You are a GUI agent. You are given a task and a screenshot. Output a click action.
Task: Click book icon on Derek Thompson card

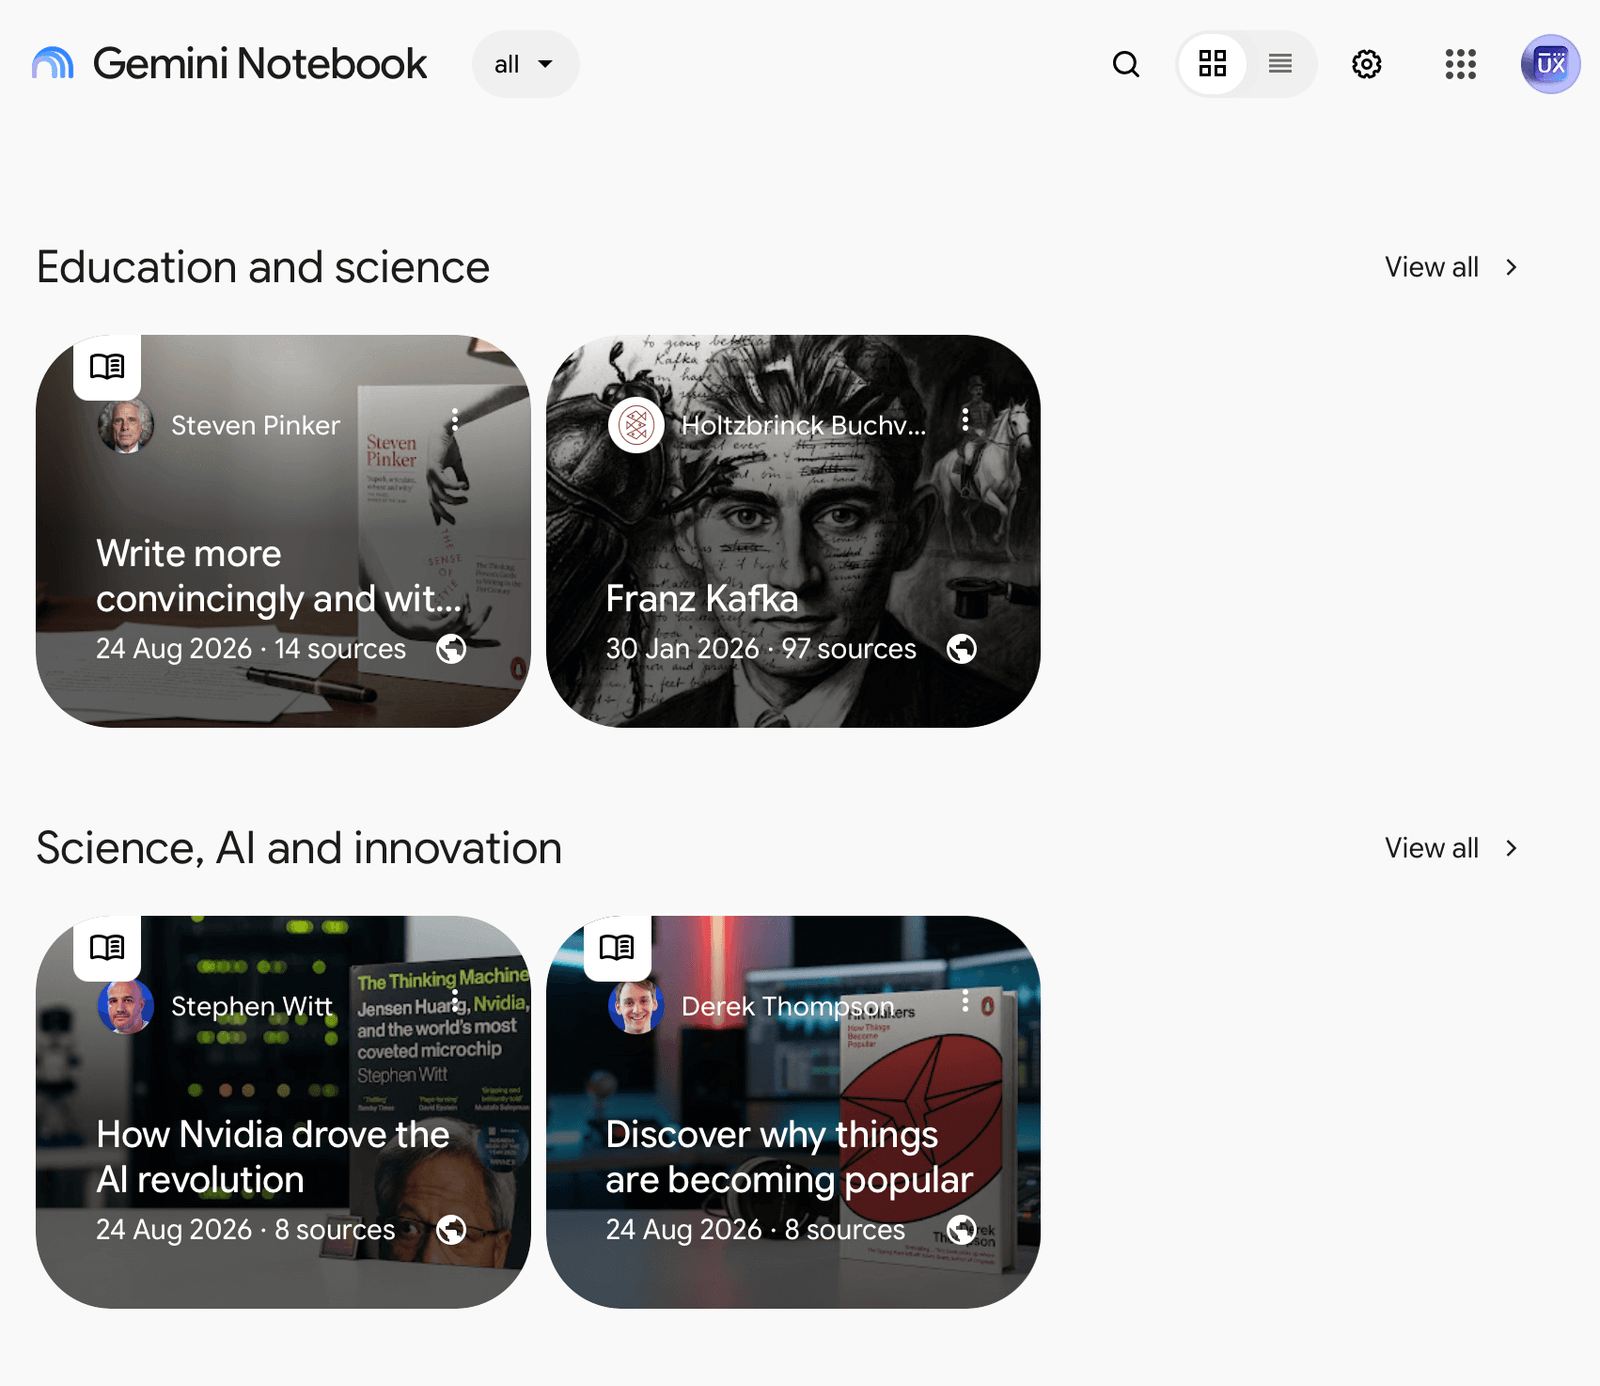(617, 947)
